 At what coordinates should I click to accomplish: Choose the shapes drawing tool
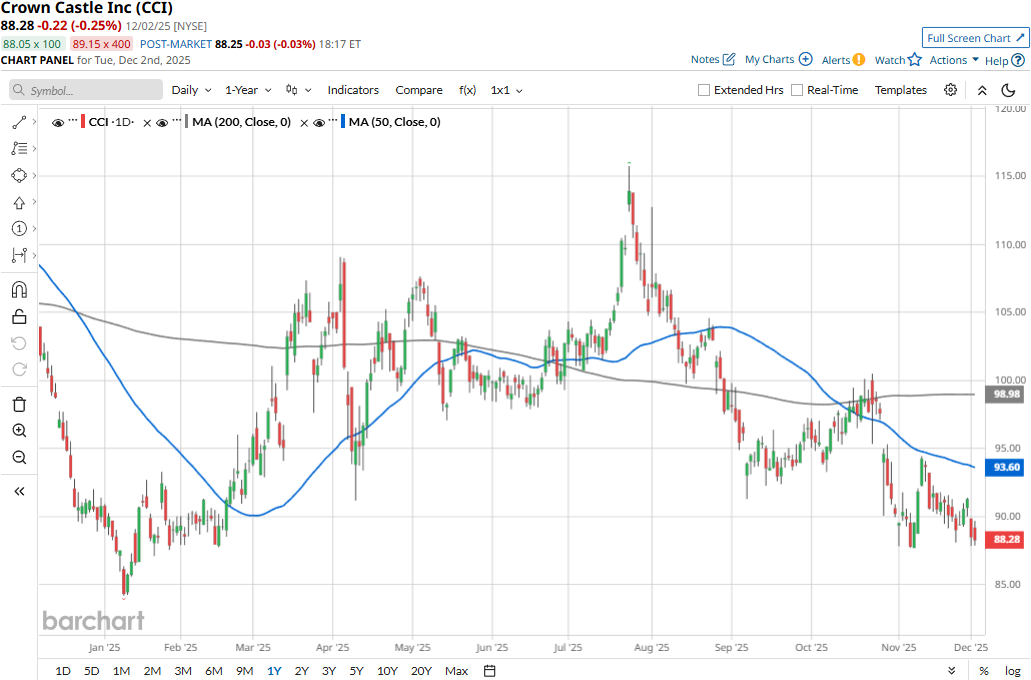pos(19,176)
